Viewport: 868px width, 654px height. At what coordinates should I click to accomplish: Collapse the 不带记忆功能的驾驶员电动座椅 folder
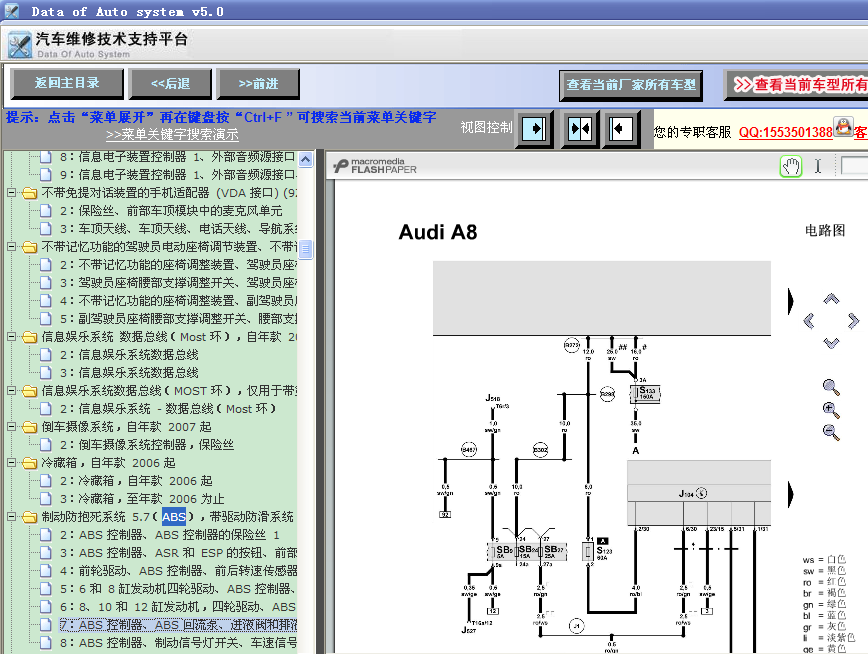(11, 246)
